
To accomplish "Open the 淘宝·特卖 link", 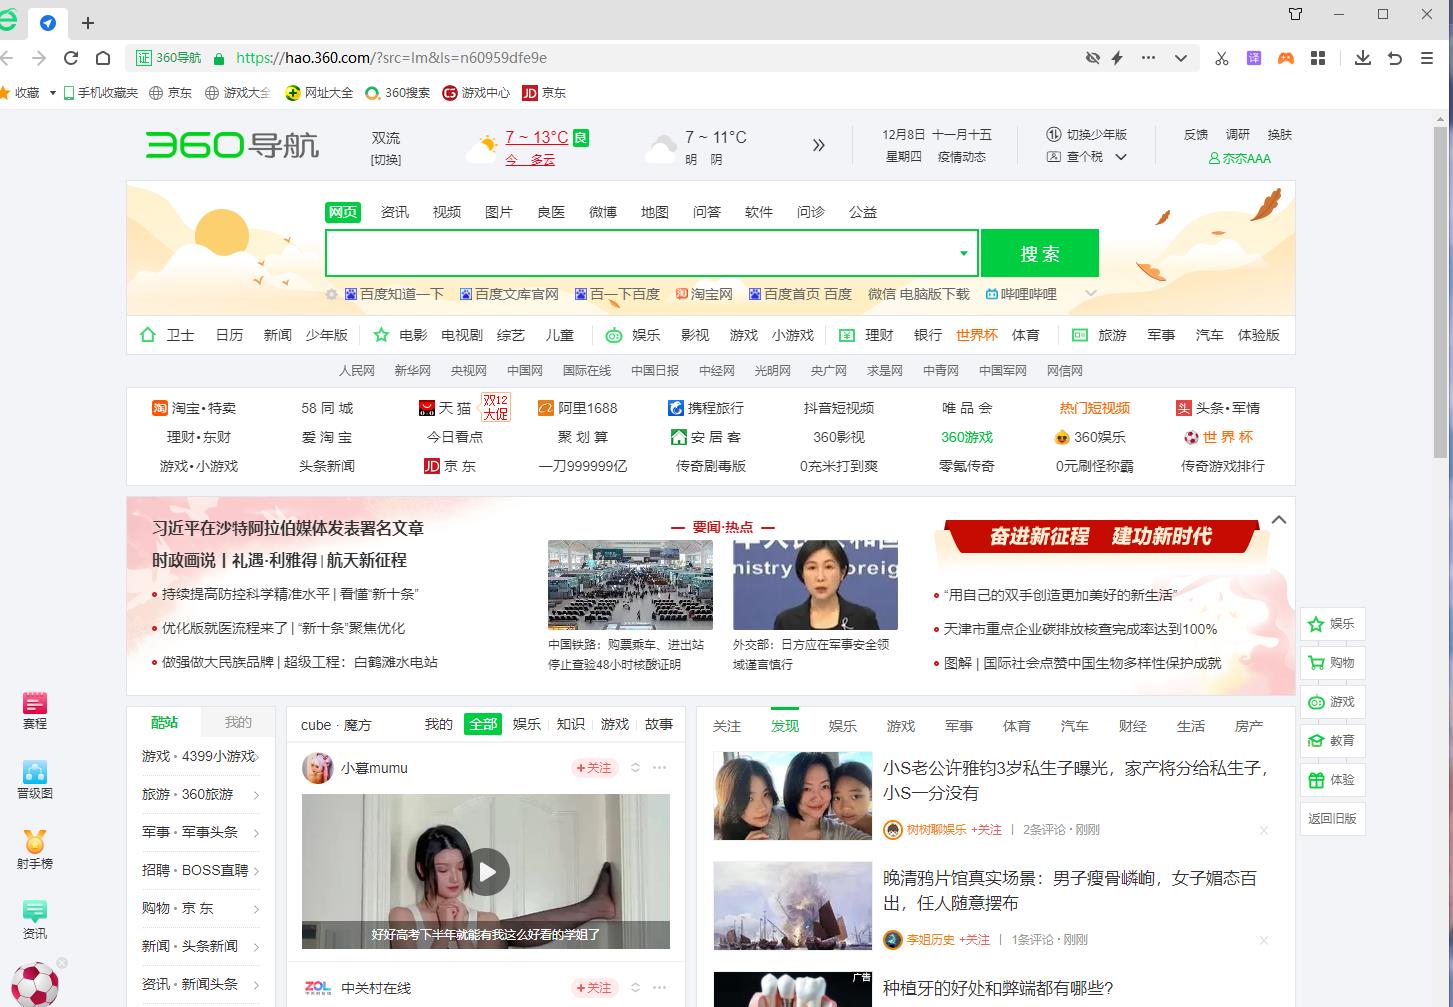I will 201,407.
